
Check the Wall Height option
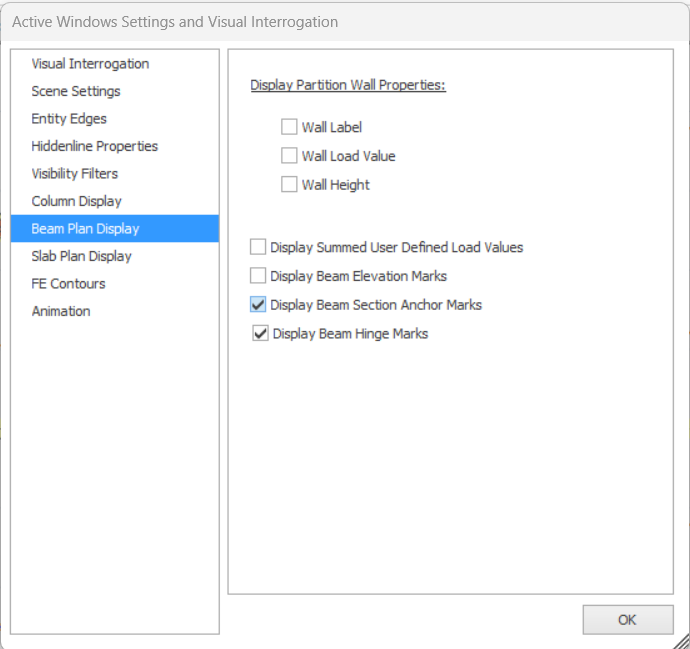(x=289, y=185)
